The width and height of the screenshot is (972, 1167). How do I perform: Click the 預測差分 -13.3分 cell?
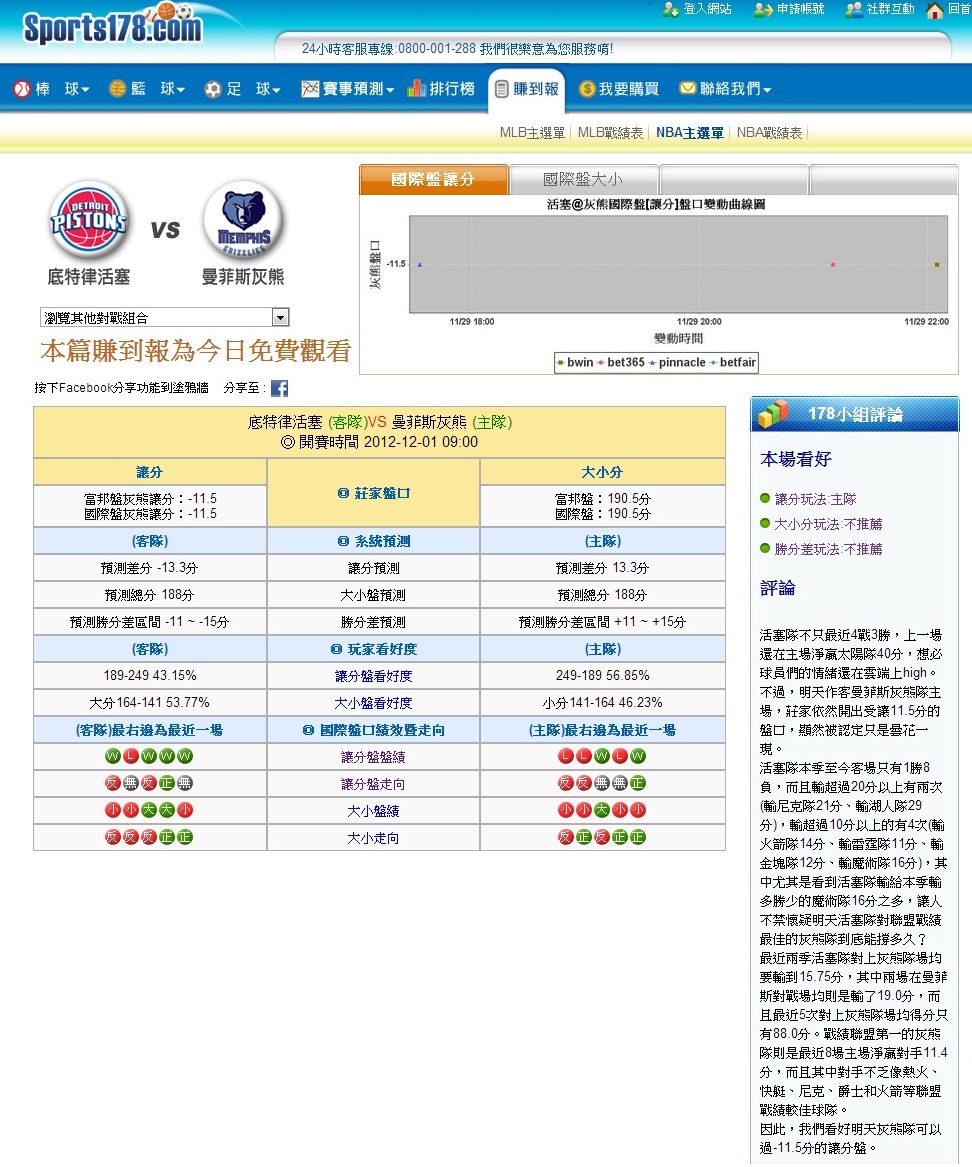click(x=150, y=568)
